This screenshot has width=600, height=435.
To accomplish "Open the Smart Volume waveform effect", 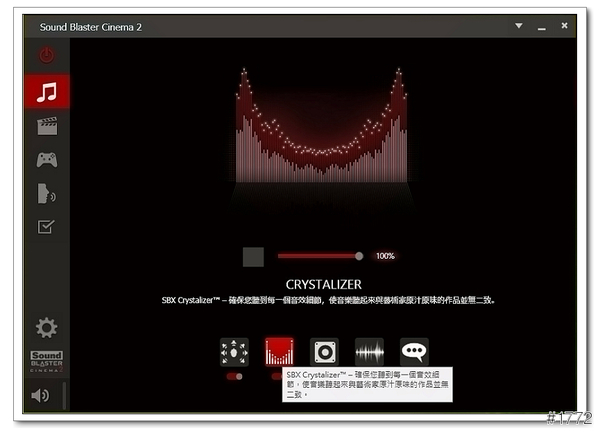I will tap(369, 352).
